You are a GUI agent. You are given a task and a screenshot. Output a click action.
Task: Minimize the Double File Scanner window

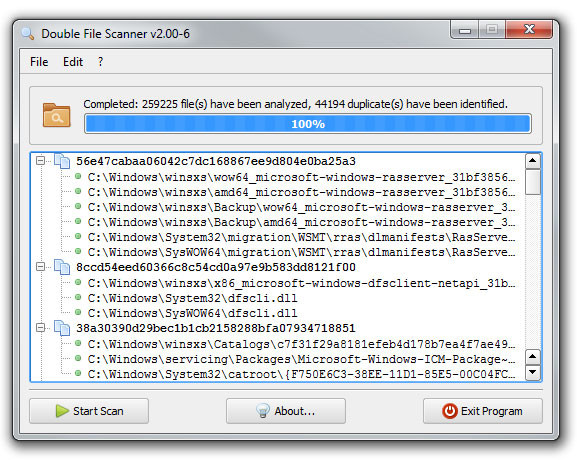tap(465, 30)
